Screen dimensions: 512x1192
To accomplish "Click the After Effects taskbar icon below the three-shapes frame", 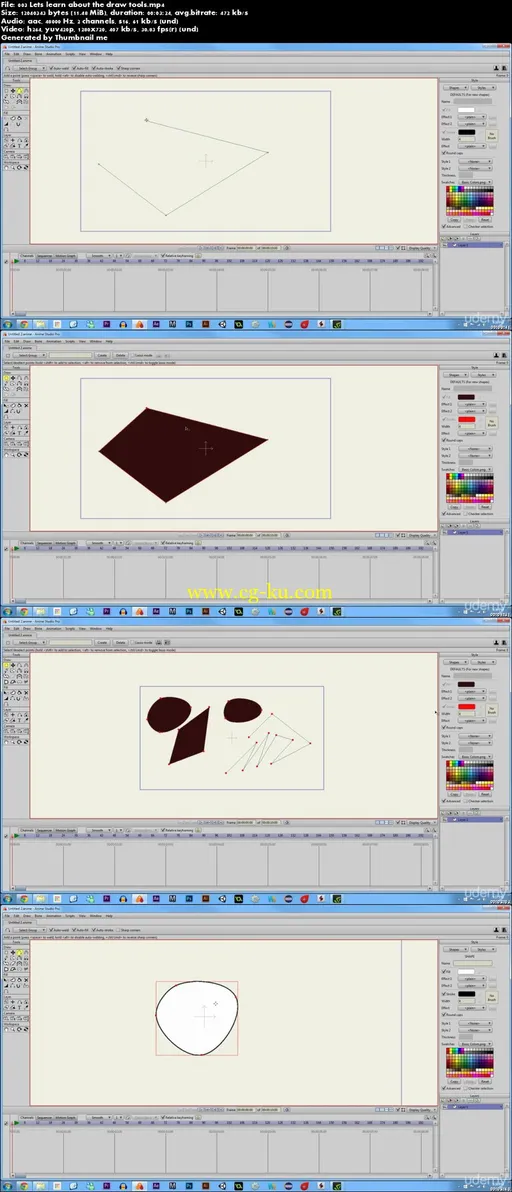I will (x=156, y=899).
